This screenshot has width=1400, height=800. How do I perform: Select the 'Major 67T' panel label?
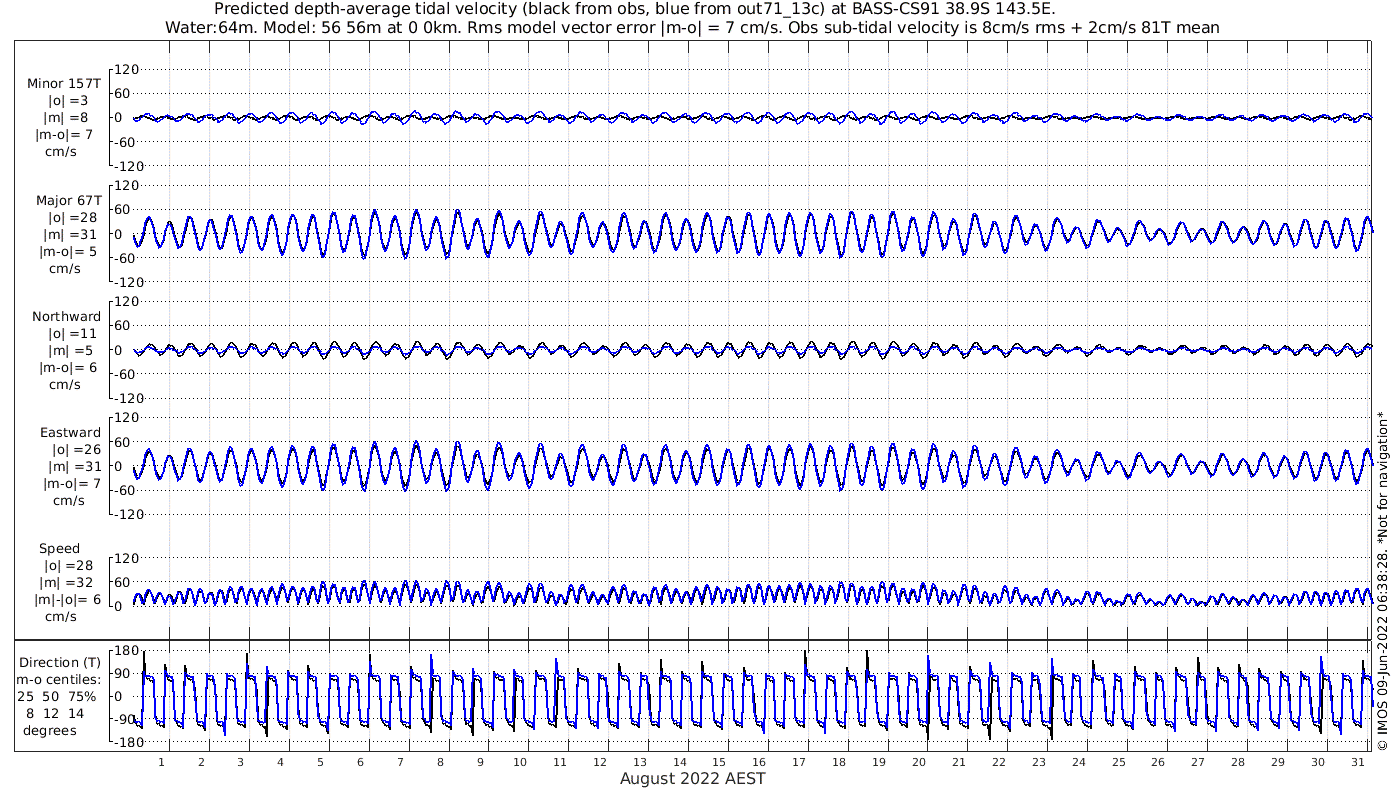(68, 201)
